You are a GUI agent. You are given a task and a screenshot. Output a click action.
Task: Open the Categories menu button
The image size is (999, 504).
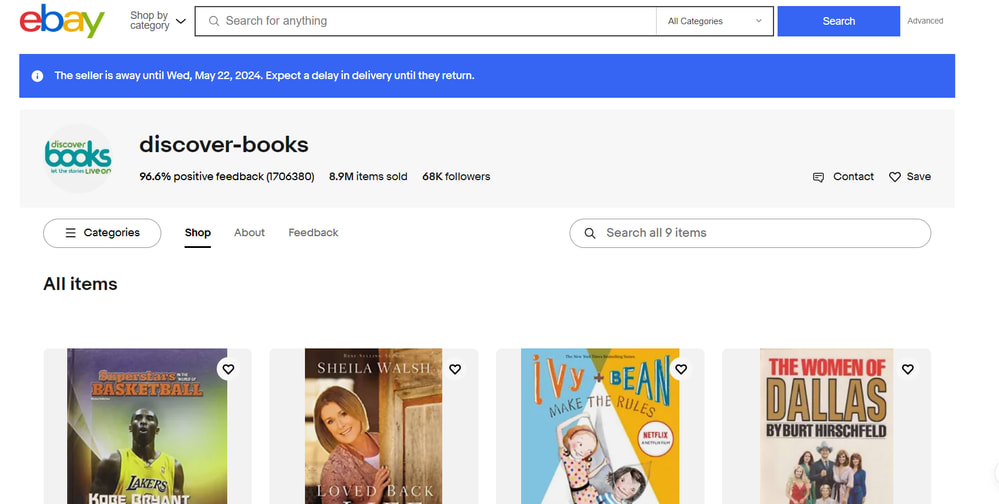102,233
